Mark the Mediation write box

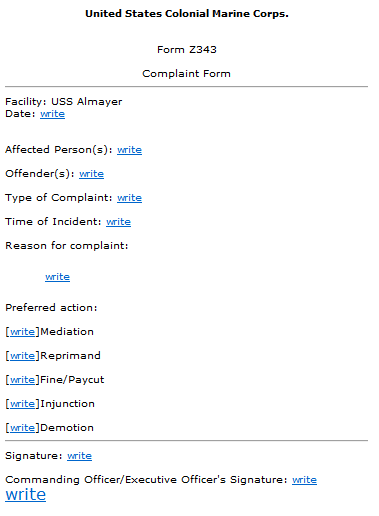(x=22, y=332)
